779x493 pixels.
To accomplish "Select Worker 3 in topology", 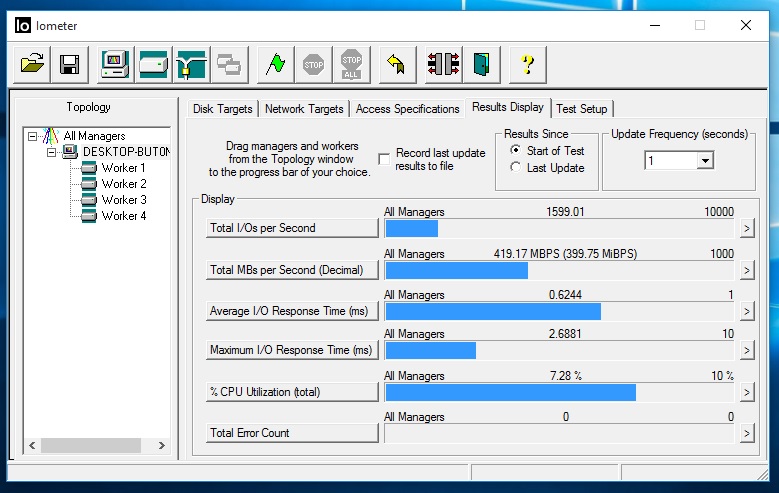I will point(124,200).
